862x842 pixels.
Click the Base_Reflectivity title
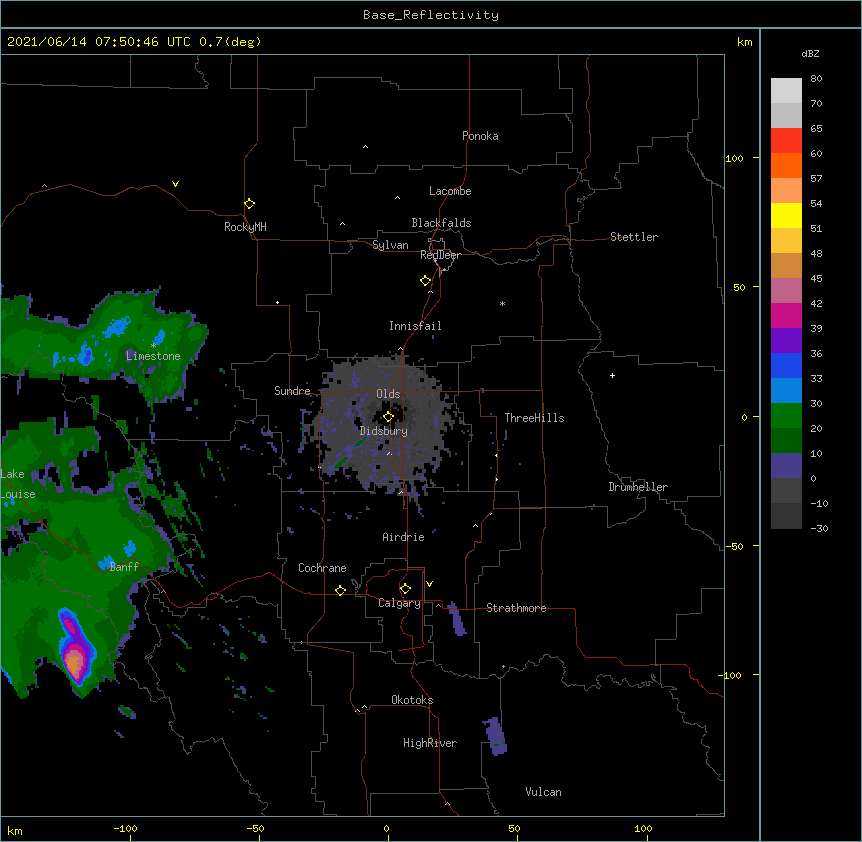431,15
